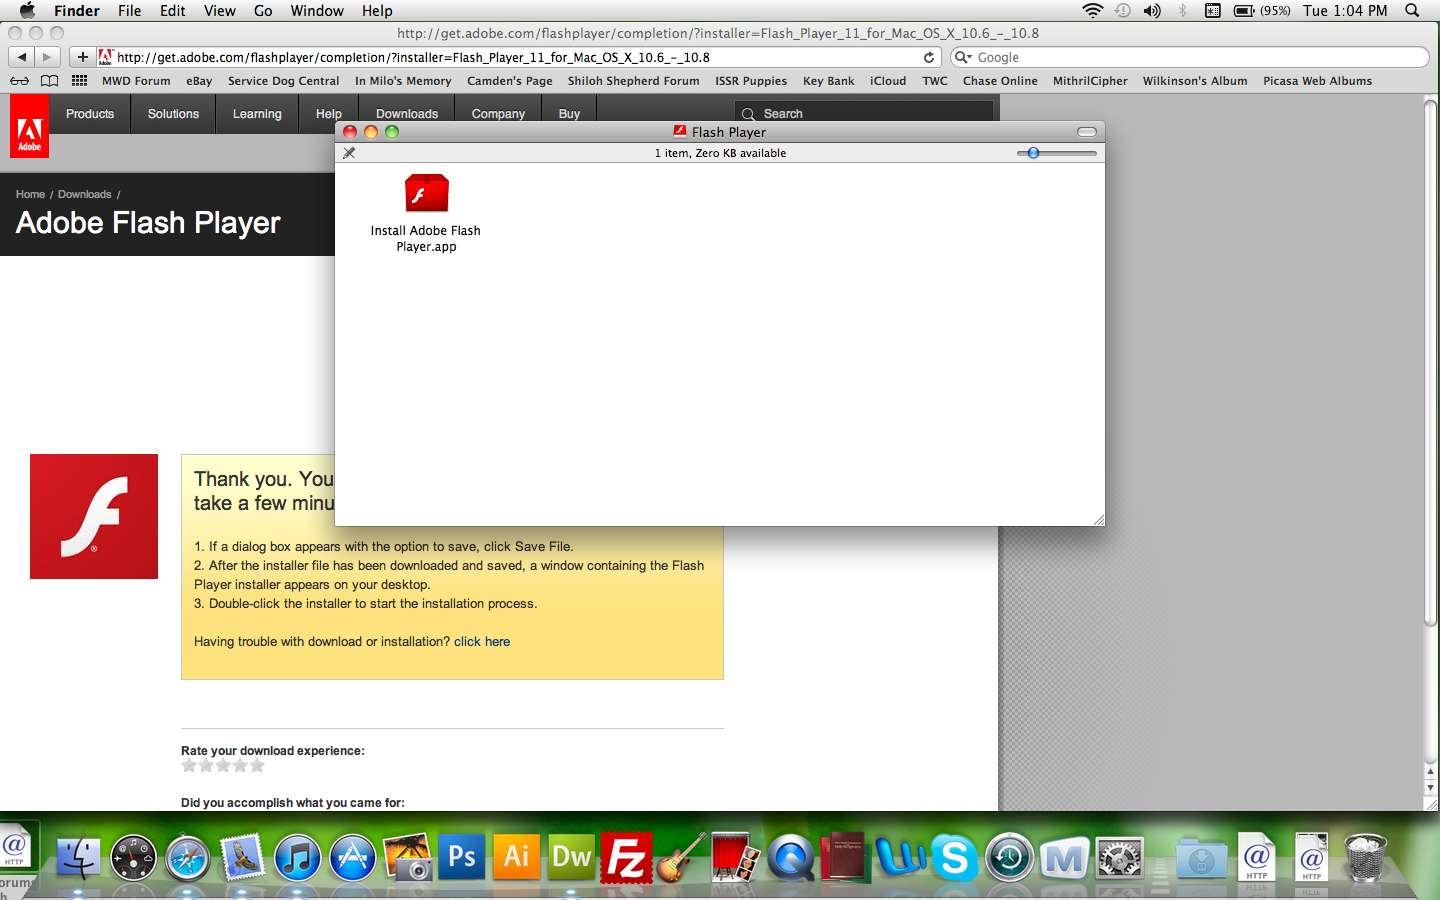This screenshot has height=900, width=1440.
Task: Open the Reading List glasses icon
Action: tap(19, 81)
